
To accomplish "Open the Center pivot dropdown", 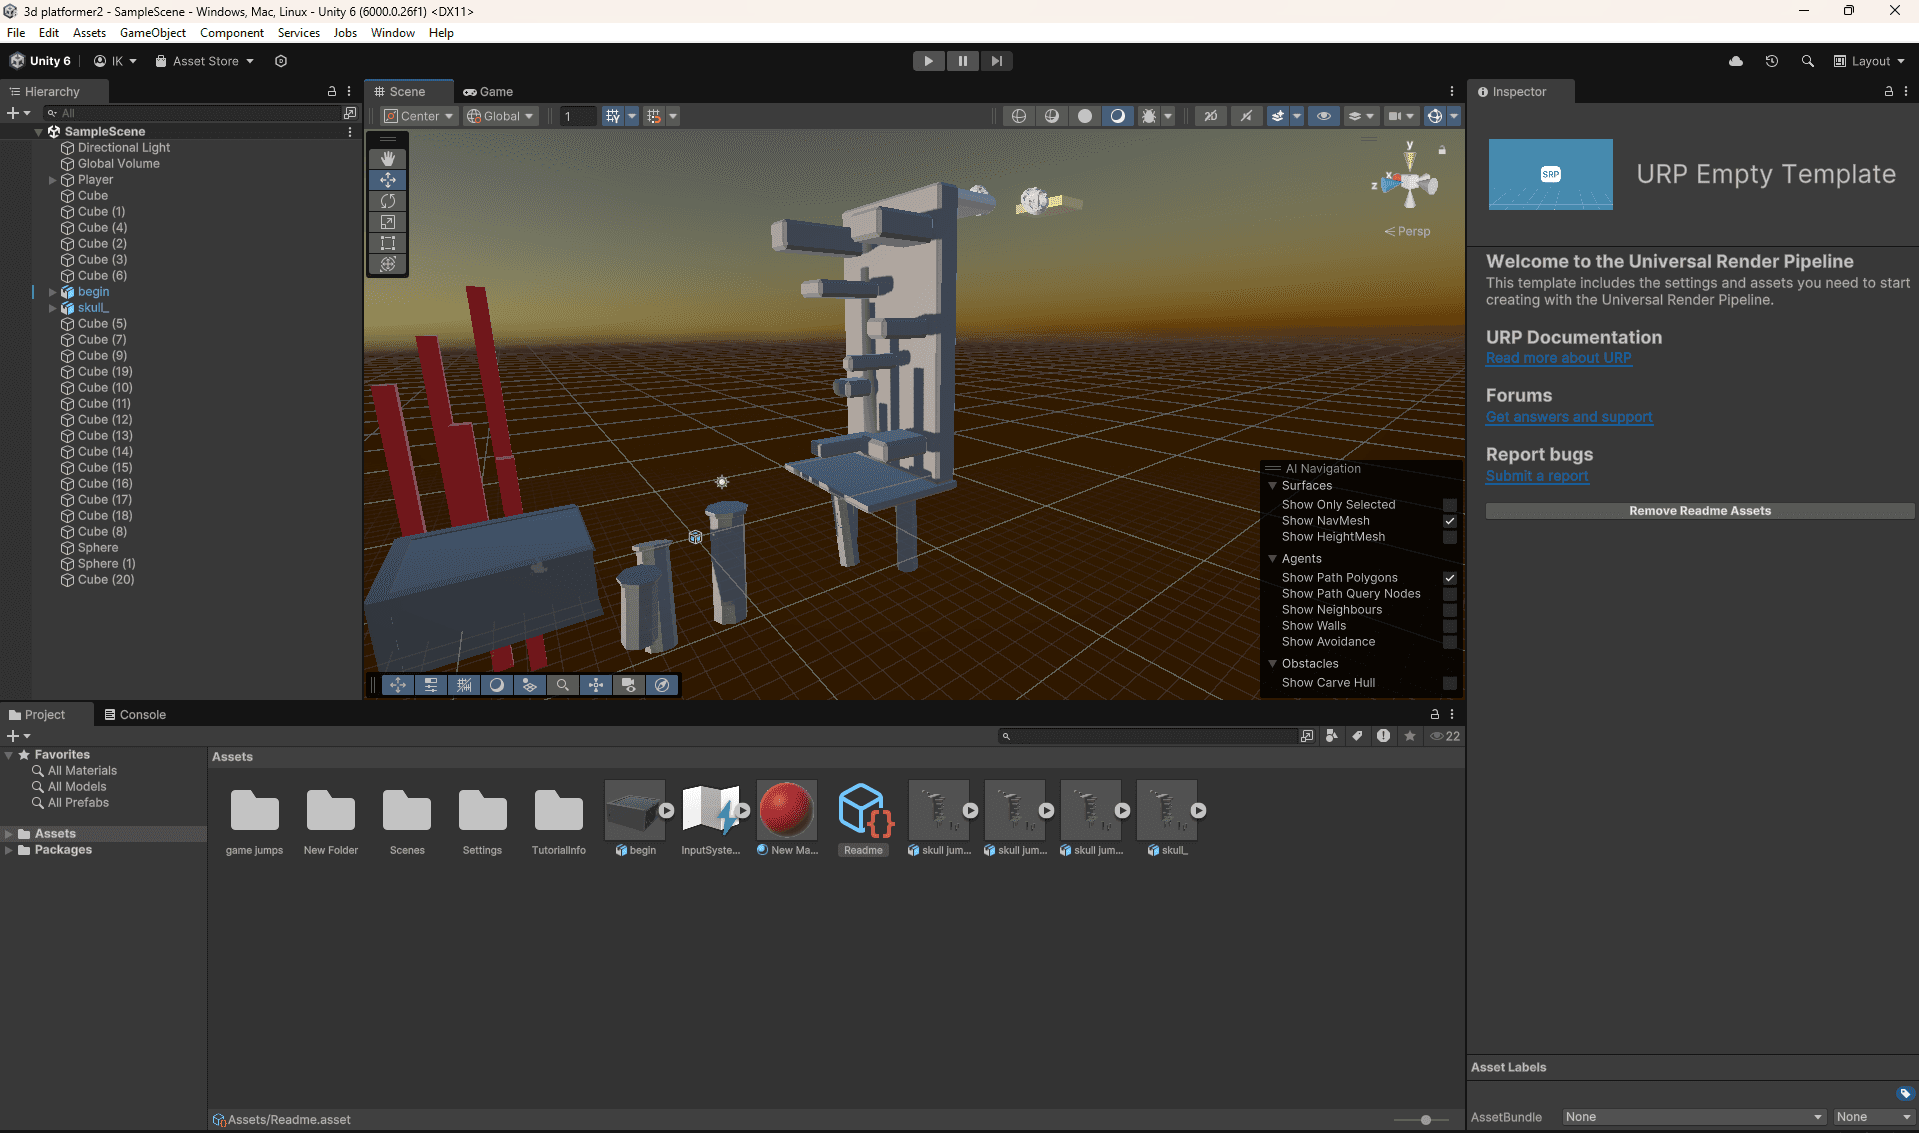I will coord(419,116).
